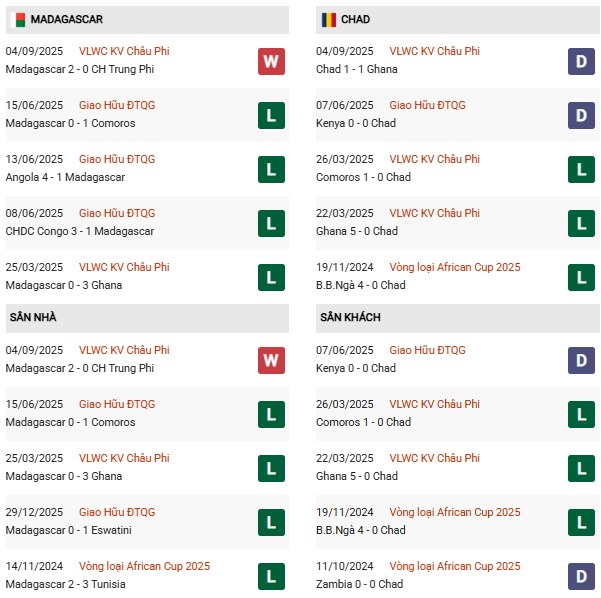This screenshot has height=598, width=601.
Task: Open the MADAGASCAR team header
Action: pyautogui.click(x=66, y=20)
